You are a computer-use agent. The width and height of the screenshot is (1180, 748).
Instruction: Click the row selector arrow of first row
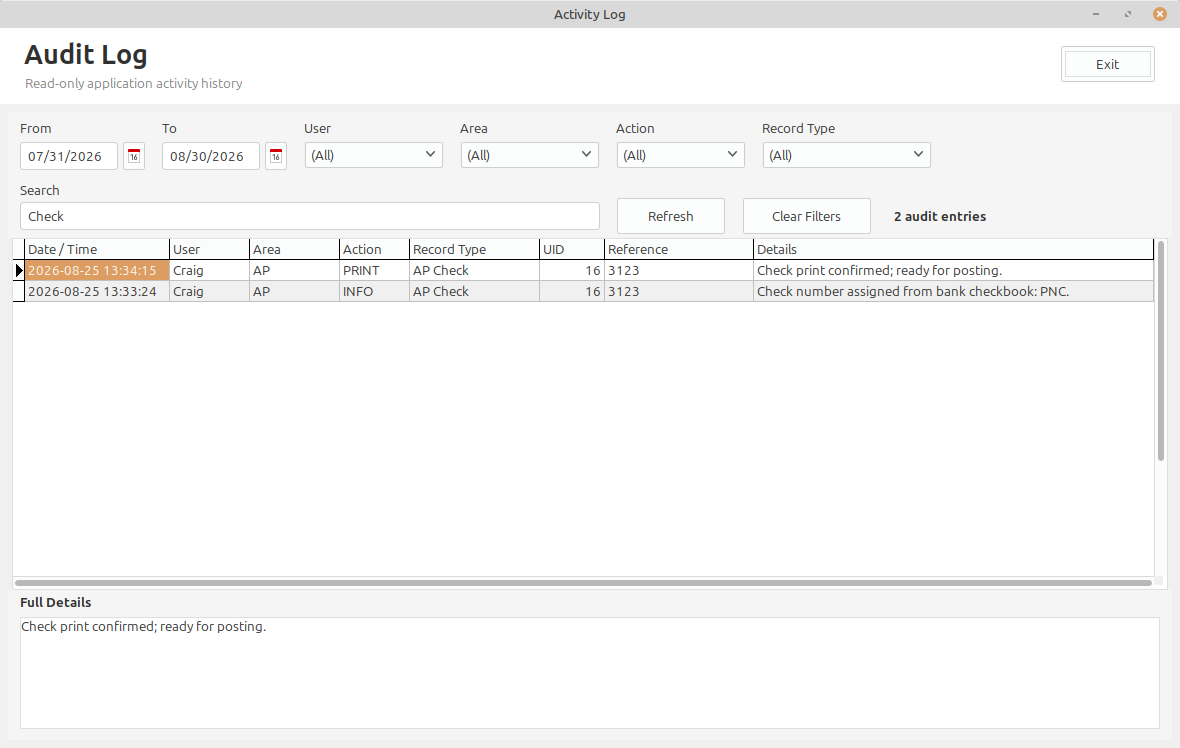19,270
